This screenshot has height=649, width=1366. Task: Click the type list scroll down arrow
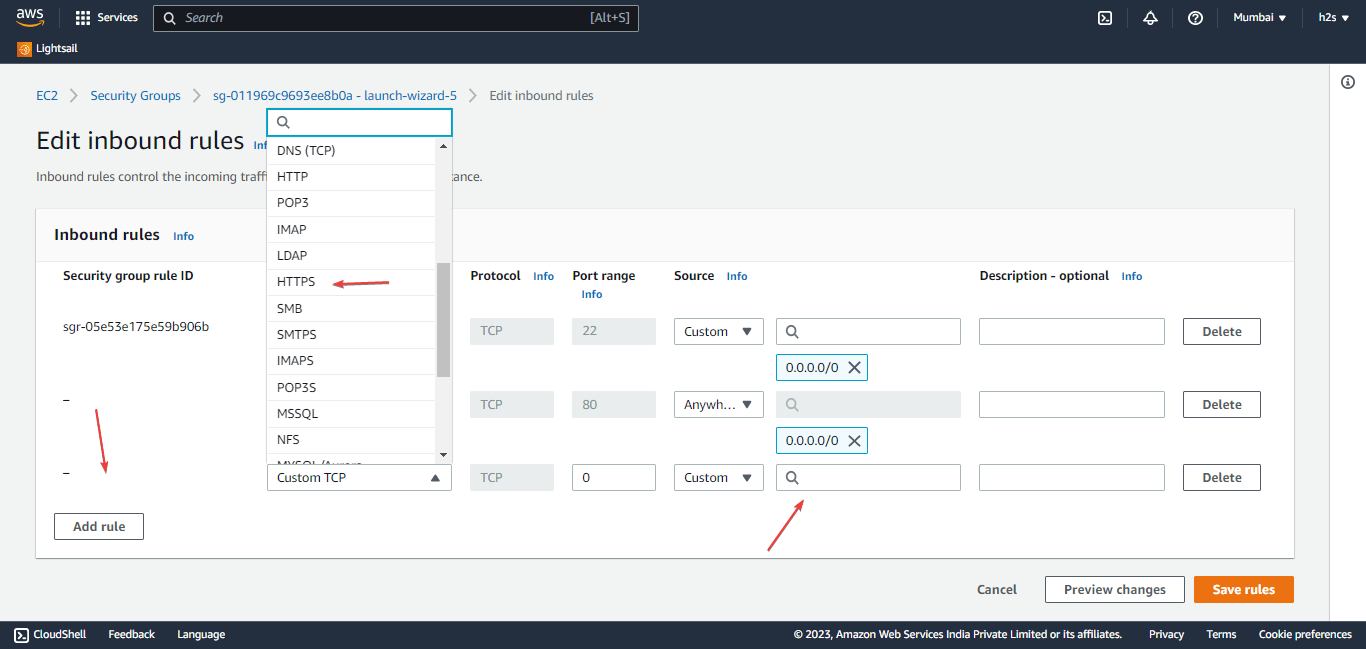(444, 455)
